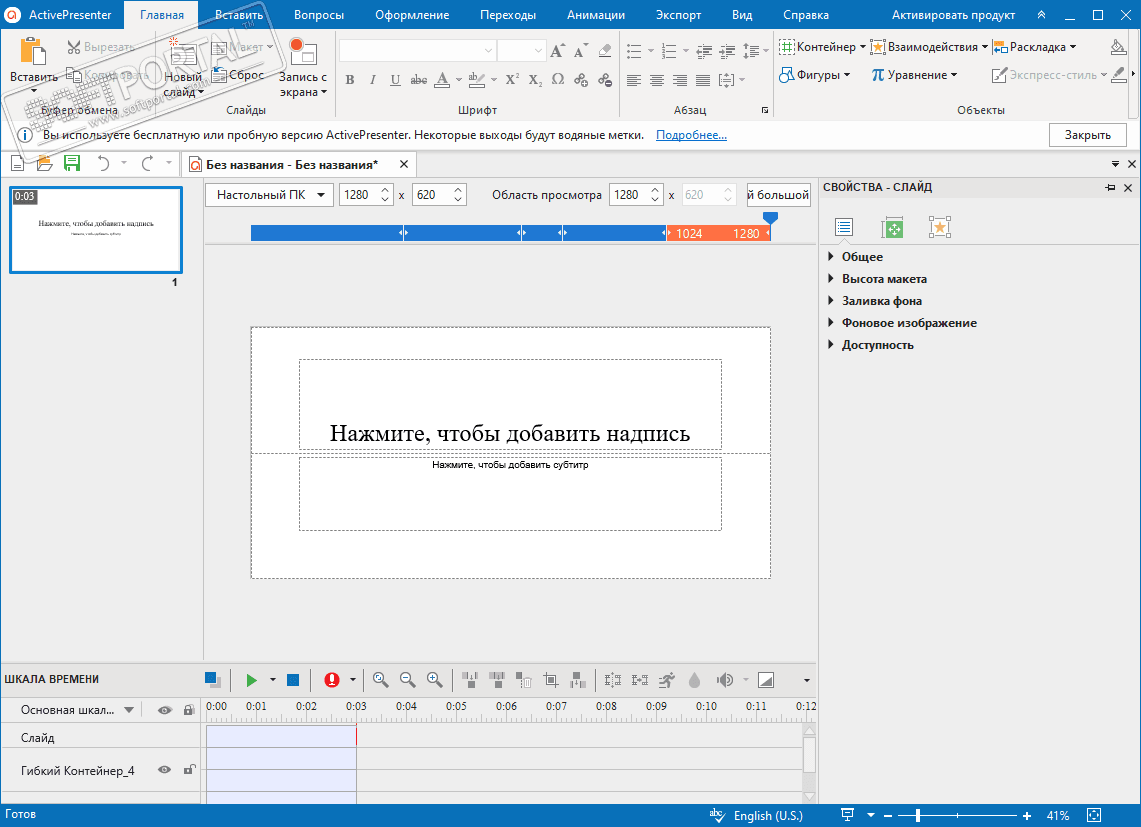1141x827 pixels.
Task: Click the stop button in timeline toolbar
Action: click(293, 680)
